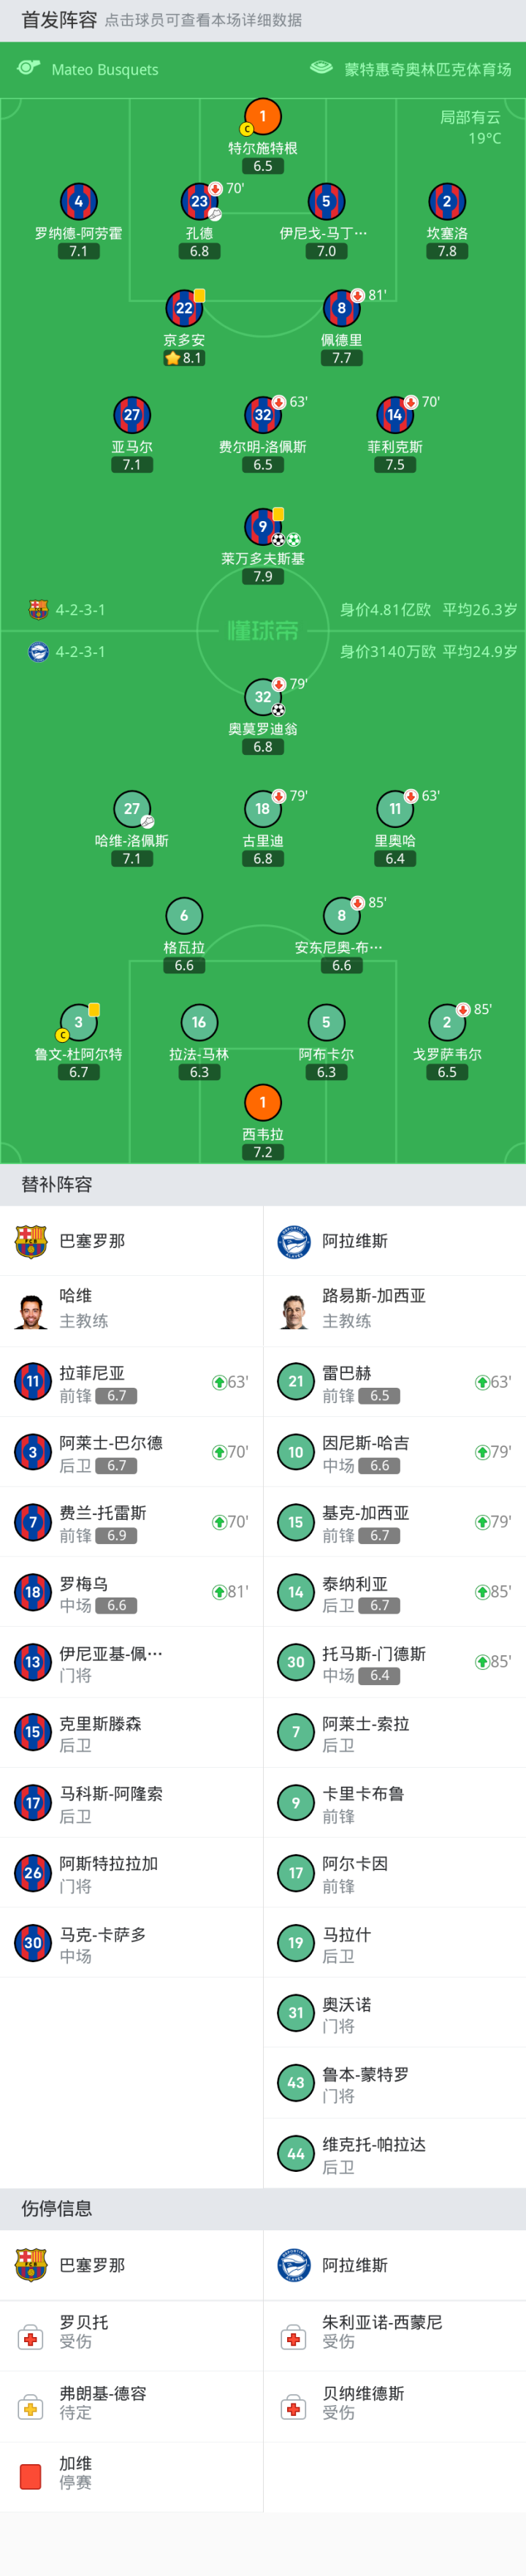The image size is (526, 2576).
Task: Open coach 哈维's profile photo
Action: 31,1308
